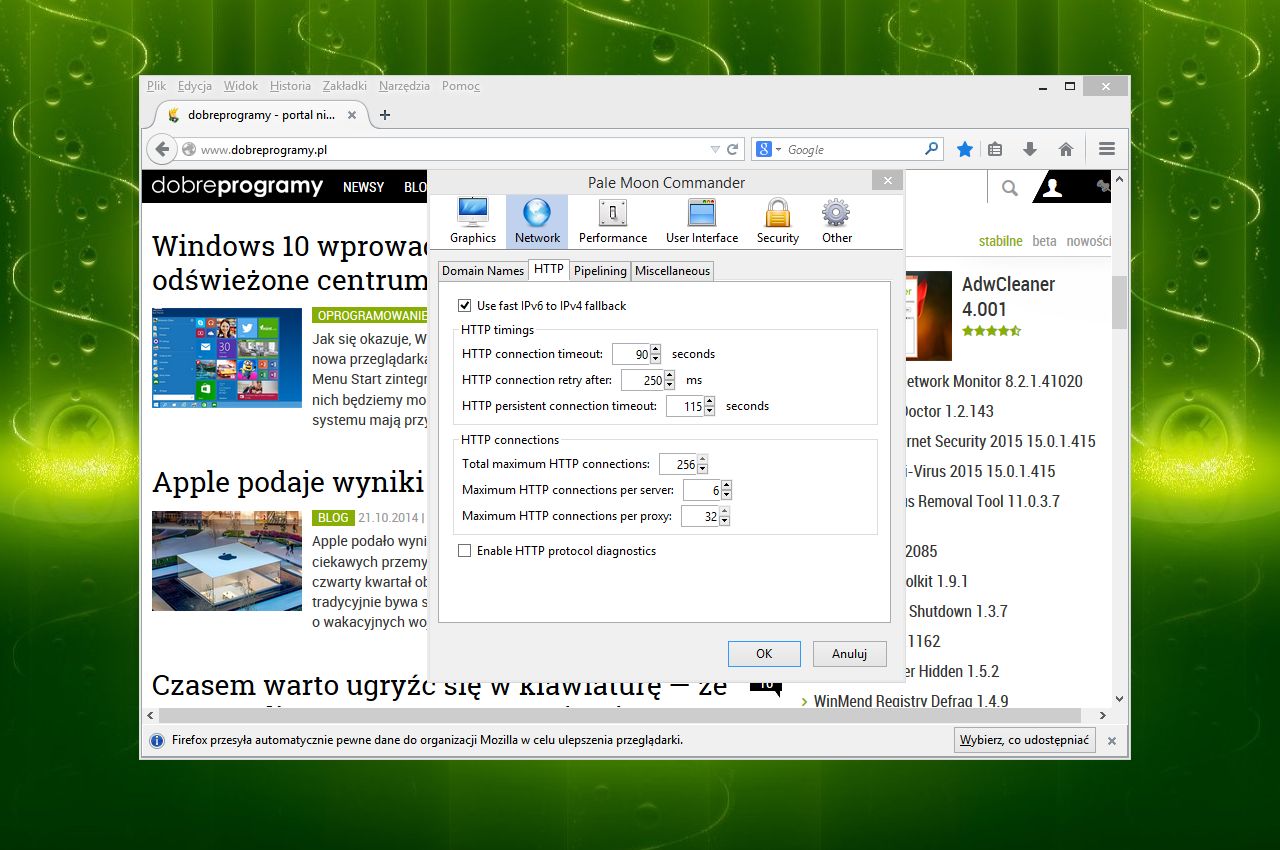This screenshot has height=850, width=1280.
Task: Click the search magnifier in Google search box
Action: tap(931, 149)
